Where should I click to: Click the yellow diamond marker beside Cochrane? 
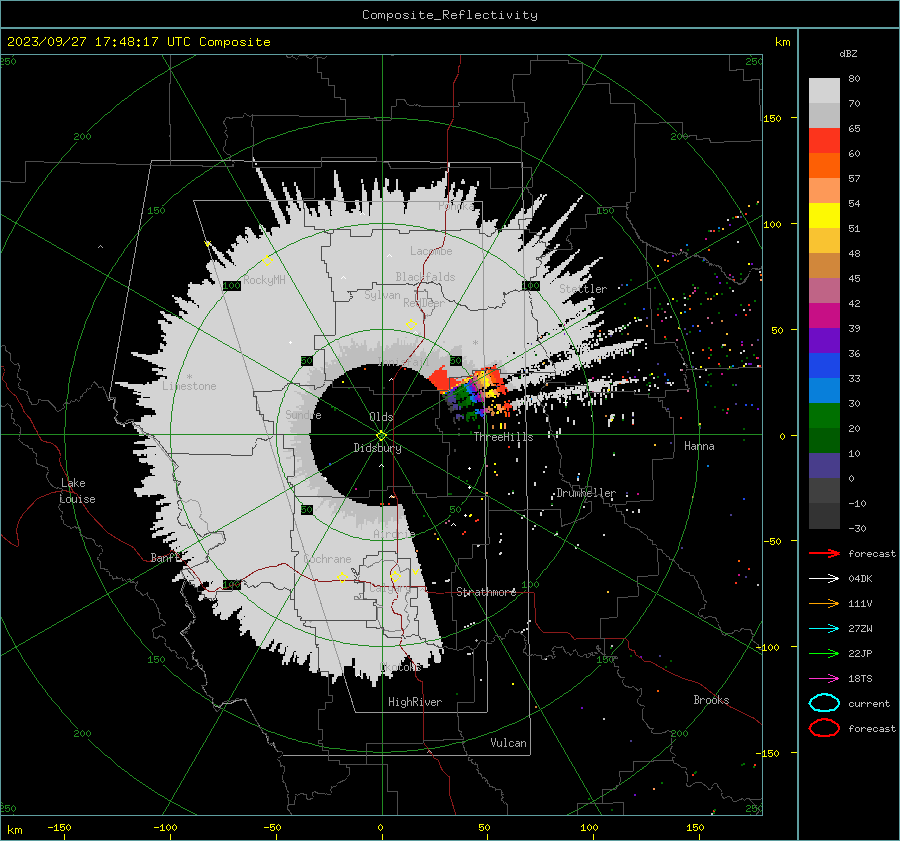[x=342, y=577]
